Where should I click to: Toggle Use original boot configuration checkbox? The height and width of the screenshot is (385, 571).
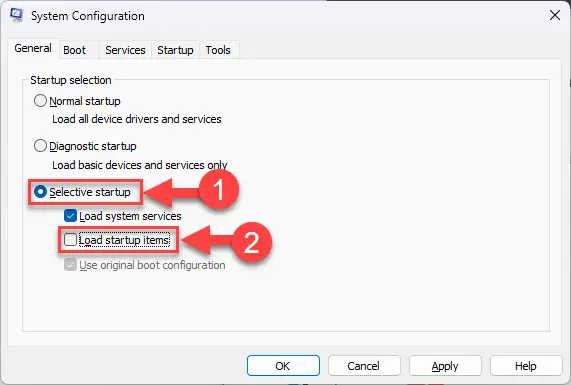70,264
